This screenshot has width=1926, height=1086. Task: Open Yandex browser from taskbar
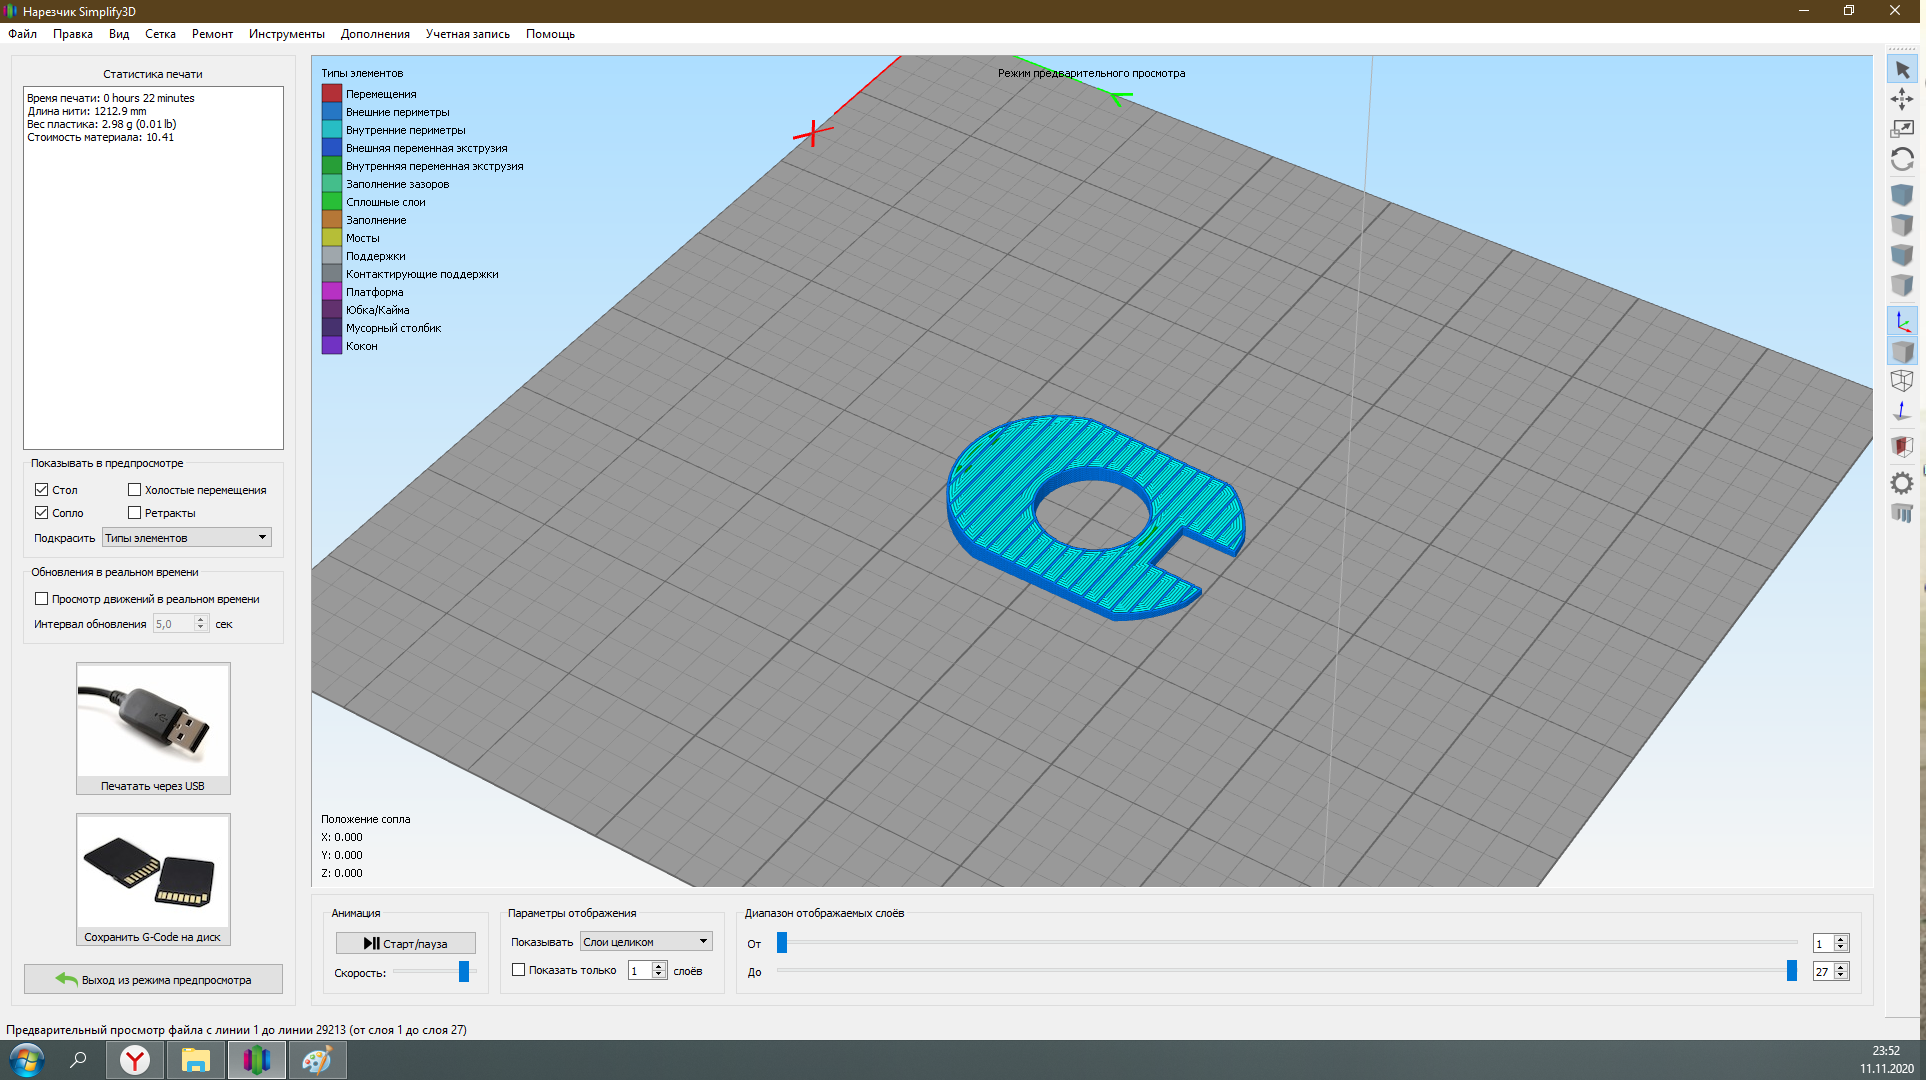coord(135,1060)
